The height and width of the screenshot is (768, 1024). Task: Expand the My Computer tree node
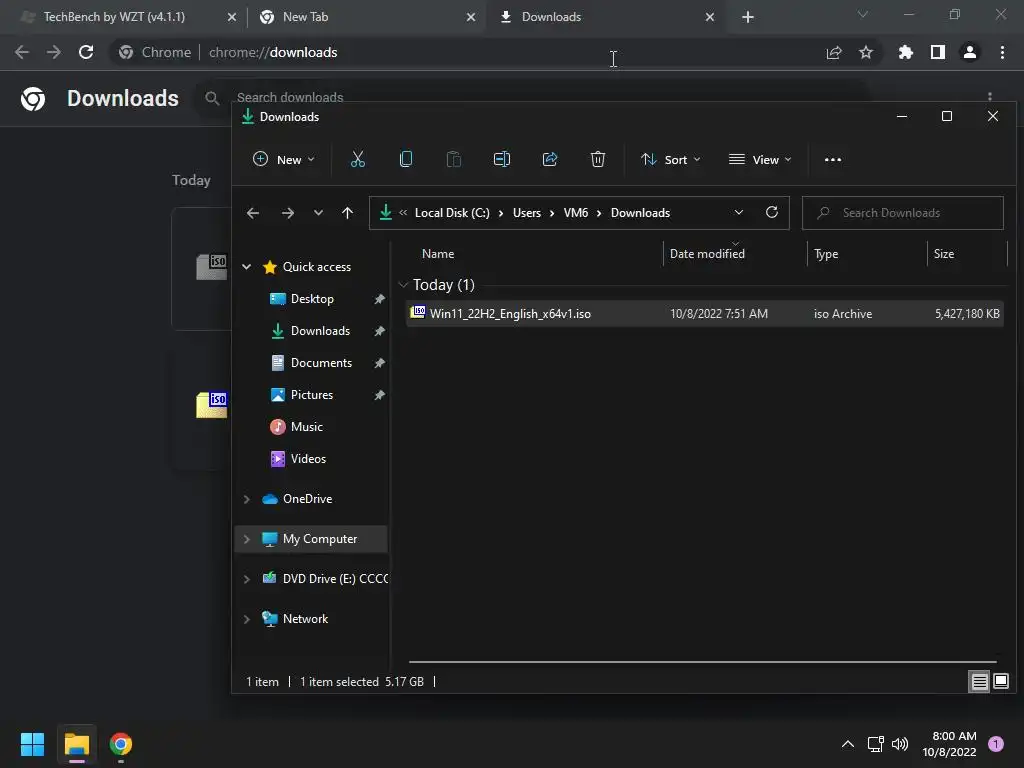247,539
